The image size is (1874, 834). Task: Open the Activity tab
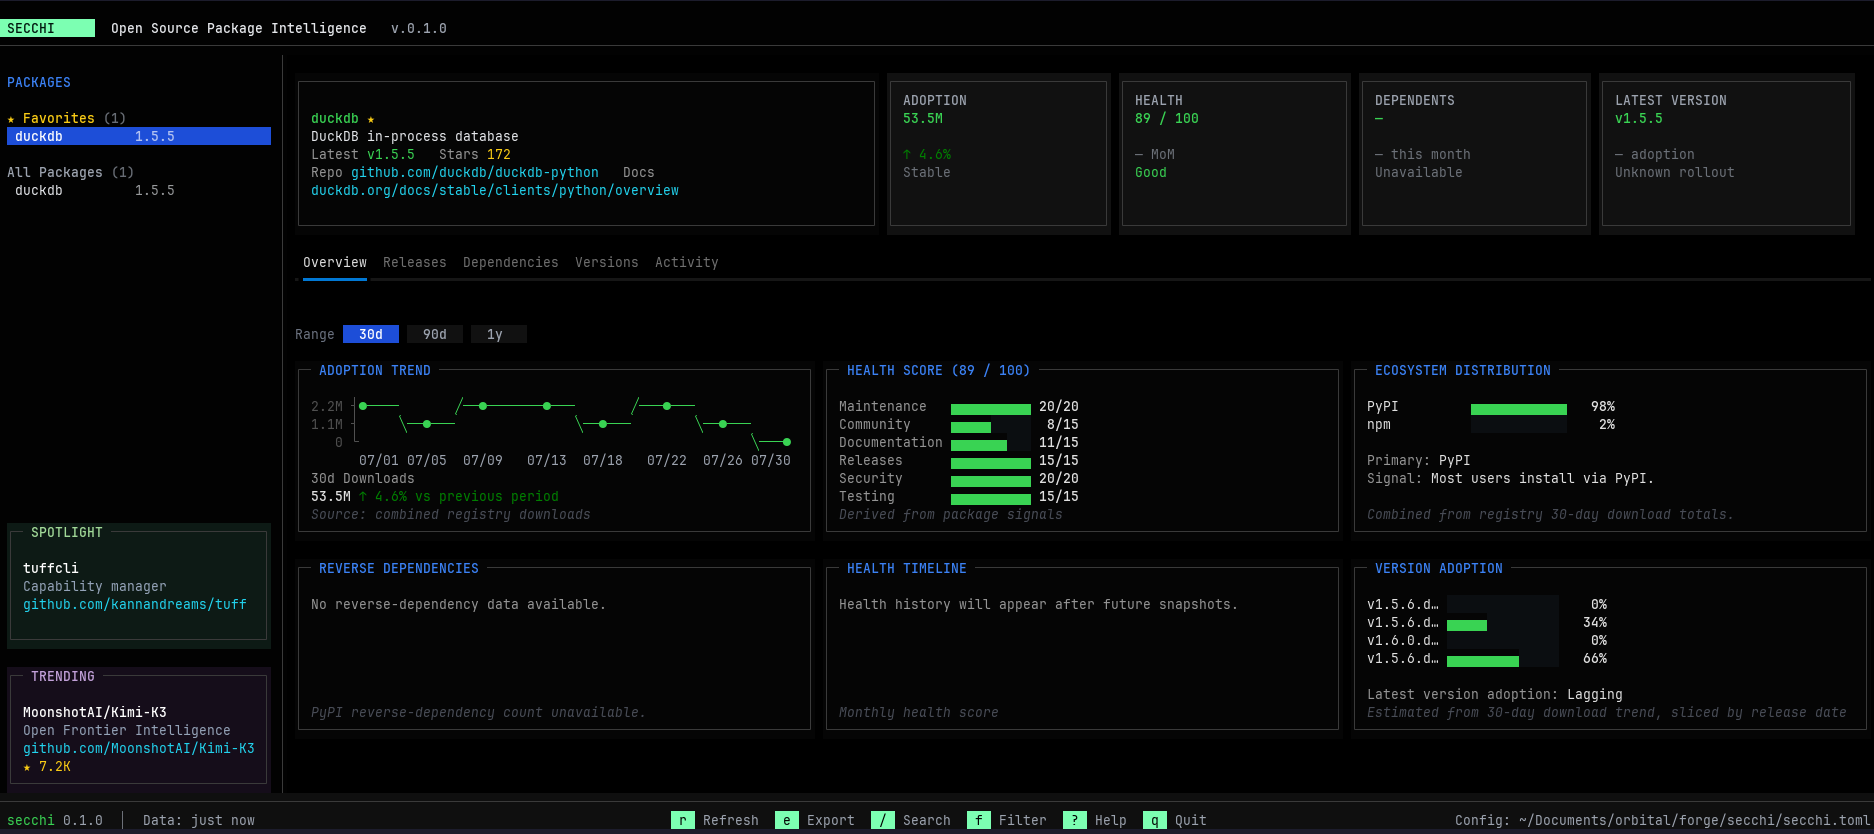687,262
